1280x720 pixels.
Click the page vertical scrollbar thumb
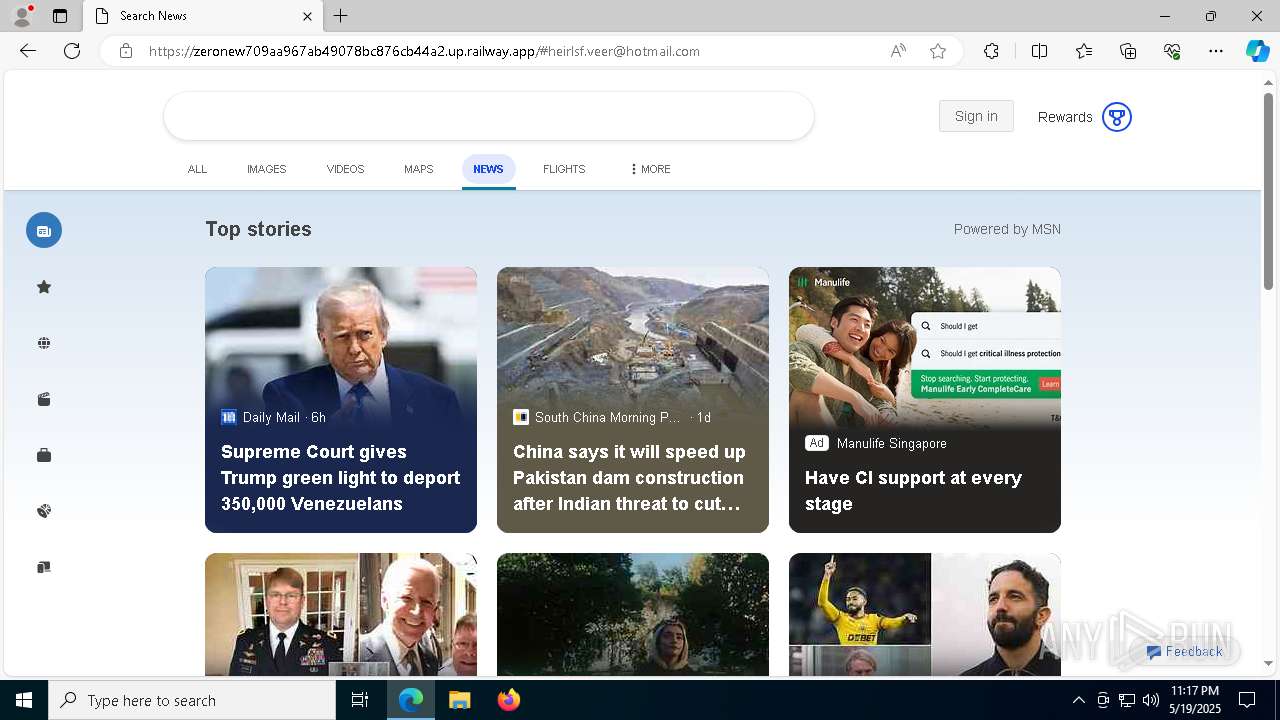[x=1268, y=190]
